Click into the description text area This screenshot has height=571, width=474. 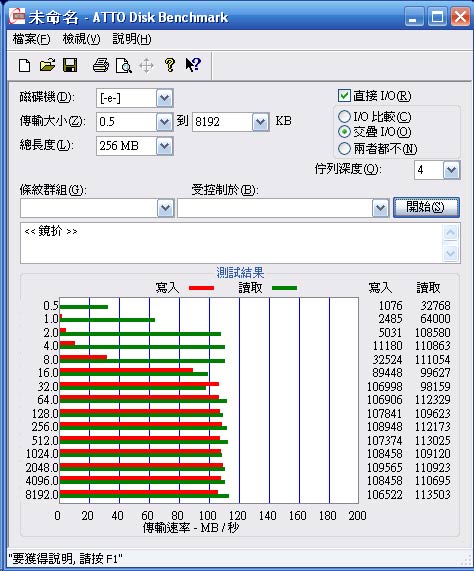(x=232, y=243)
